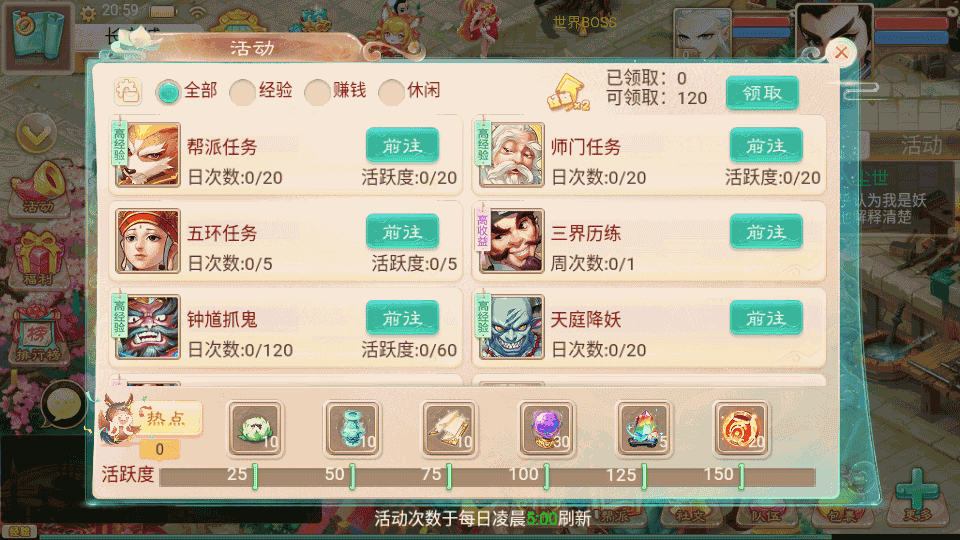
Task: Claim the rainbow crystal reward at 125
Action: 643,429
